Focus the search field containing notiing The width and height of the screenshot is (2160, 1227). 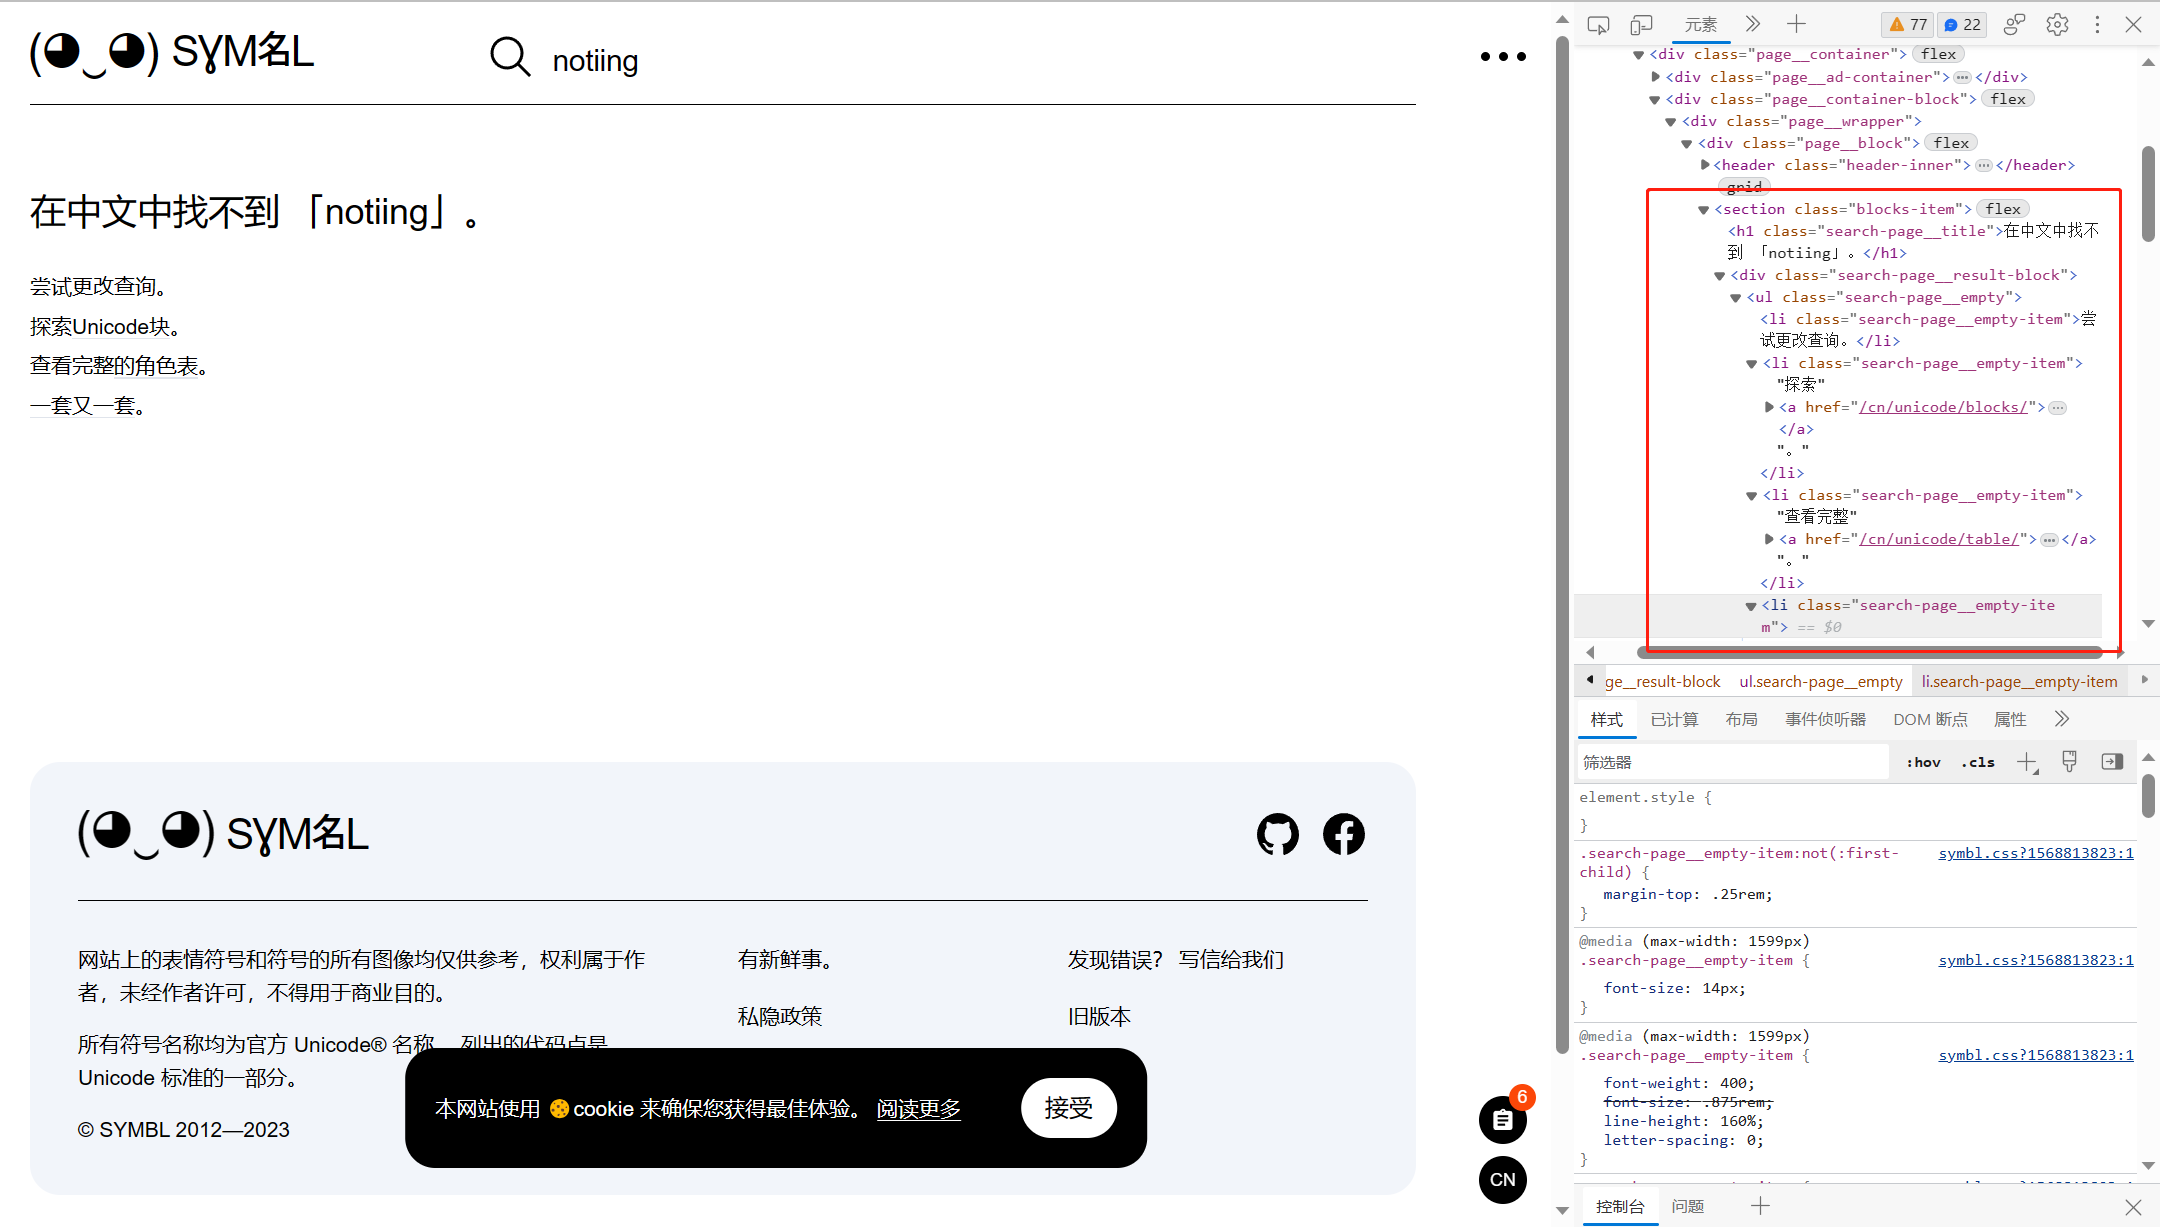point(595,60)
